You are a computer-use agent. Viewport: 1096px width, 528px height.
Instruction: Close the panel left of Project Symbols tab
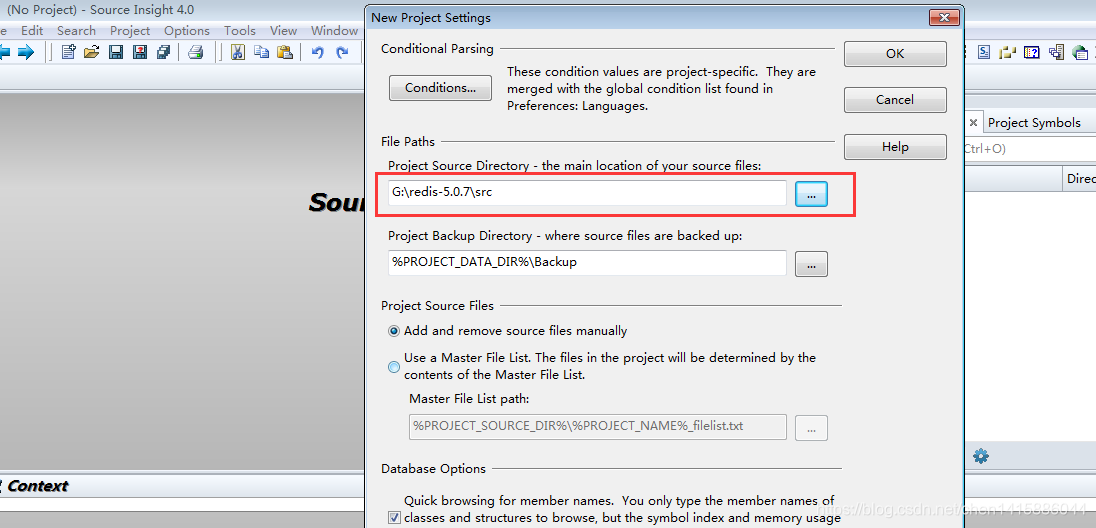coord(973,122)
